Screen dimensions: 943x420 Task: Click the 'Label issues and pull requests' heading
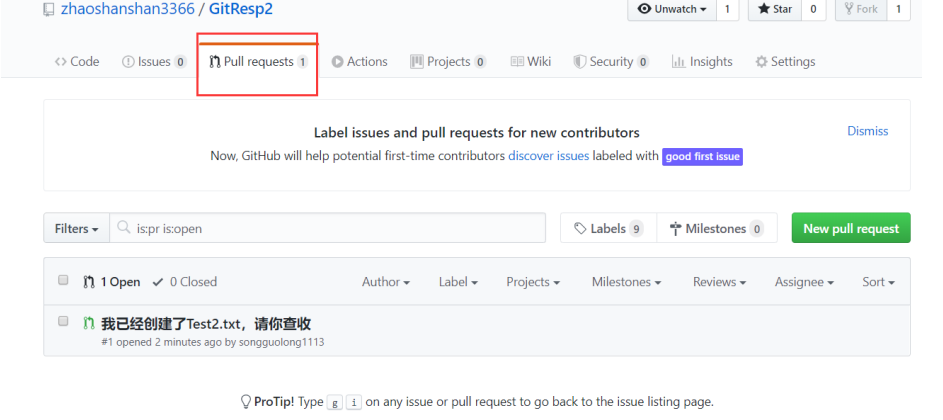click(476, 132)
